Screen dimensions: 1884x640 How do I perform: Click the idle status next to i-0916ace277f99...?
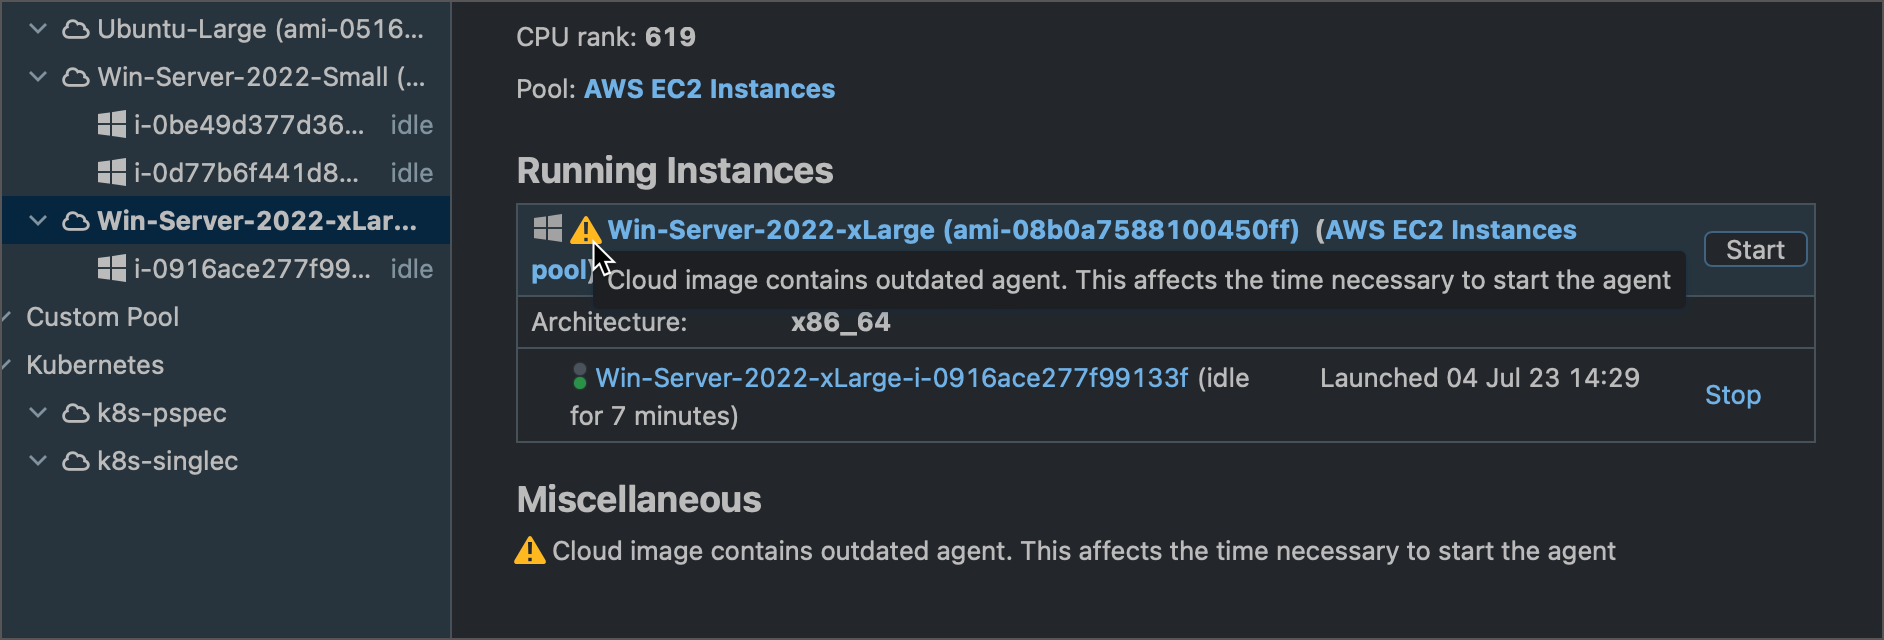(412, 268)
